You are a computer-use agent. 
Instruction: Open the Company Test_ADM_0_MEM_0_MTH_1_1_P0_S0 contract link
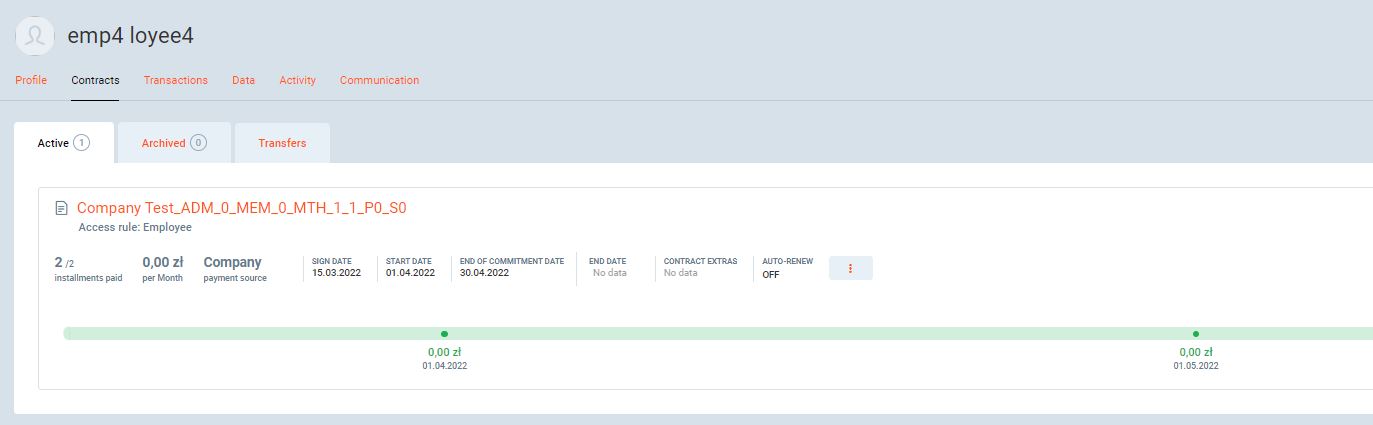point(241,208)
